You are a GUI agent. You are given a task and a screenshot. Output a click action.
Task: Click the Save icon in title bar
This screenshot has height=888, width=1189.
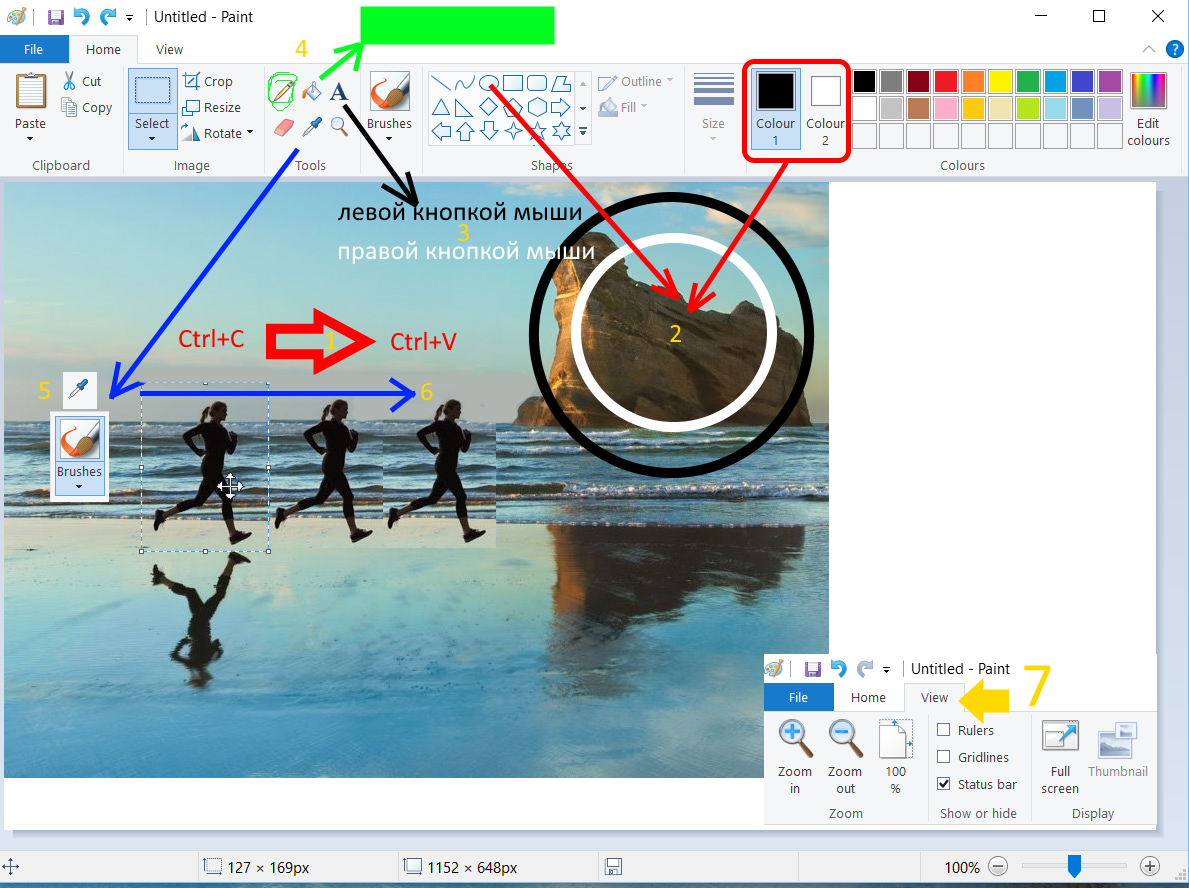(x=56, y=17)
